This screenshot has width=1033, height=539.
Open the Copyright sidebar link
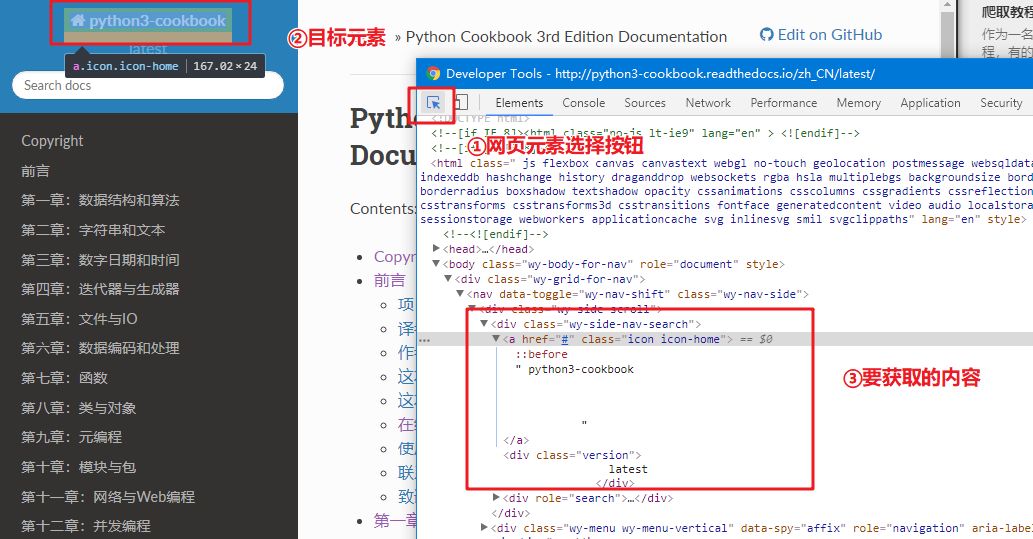[x=52, y=141]
